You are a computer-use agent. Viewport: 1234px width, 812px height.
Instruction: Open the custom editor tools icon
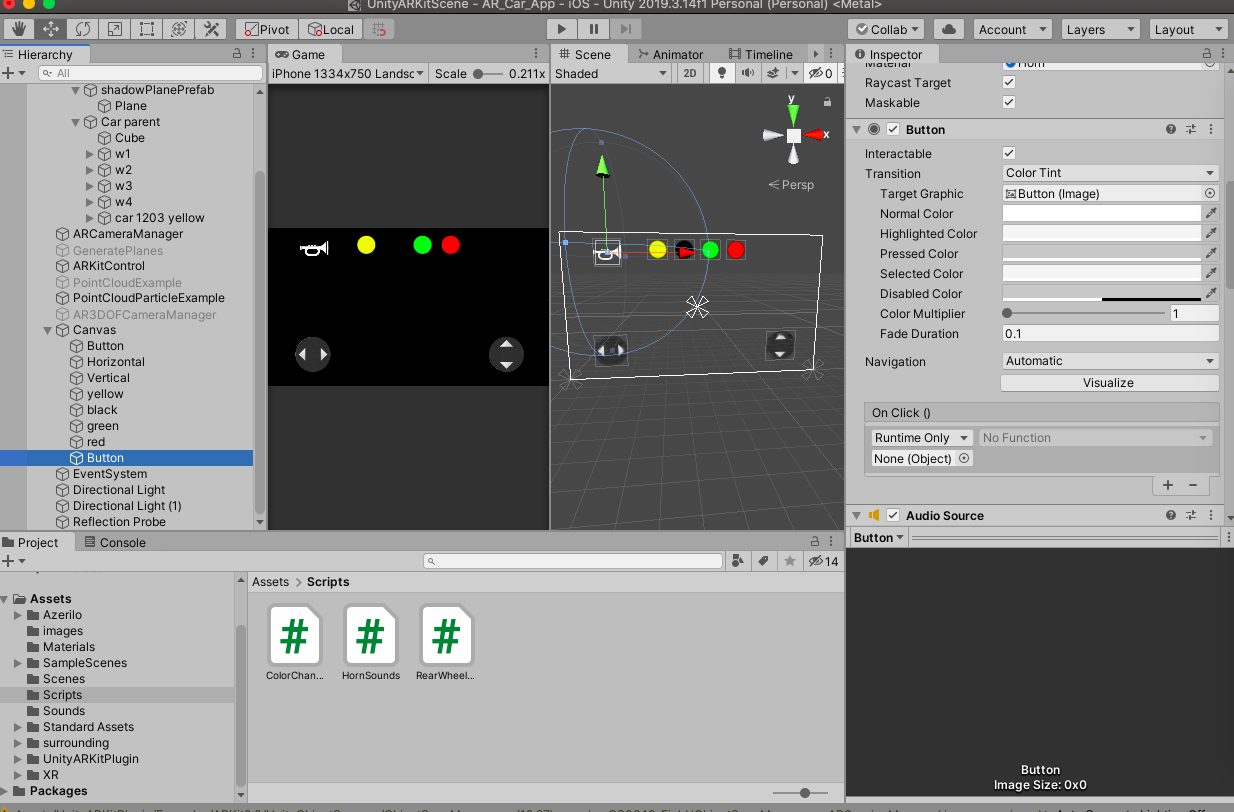coord(212,29)
